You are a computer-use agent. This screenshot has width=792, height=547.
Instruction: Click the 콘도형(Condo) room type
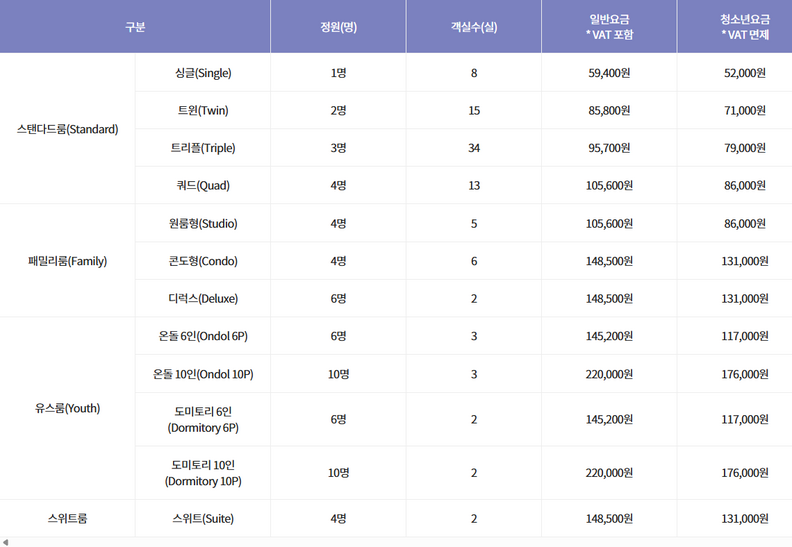(203, 261)
